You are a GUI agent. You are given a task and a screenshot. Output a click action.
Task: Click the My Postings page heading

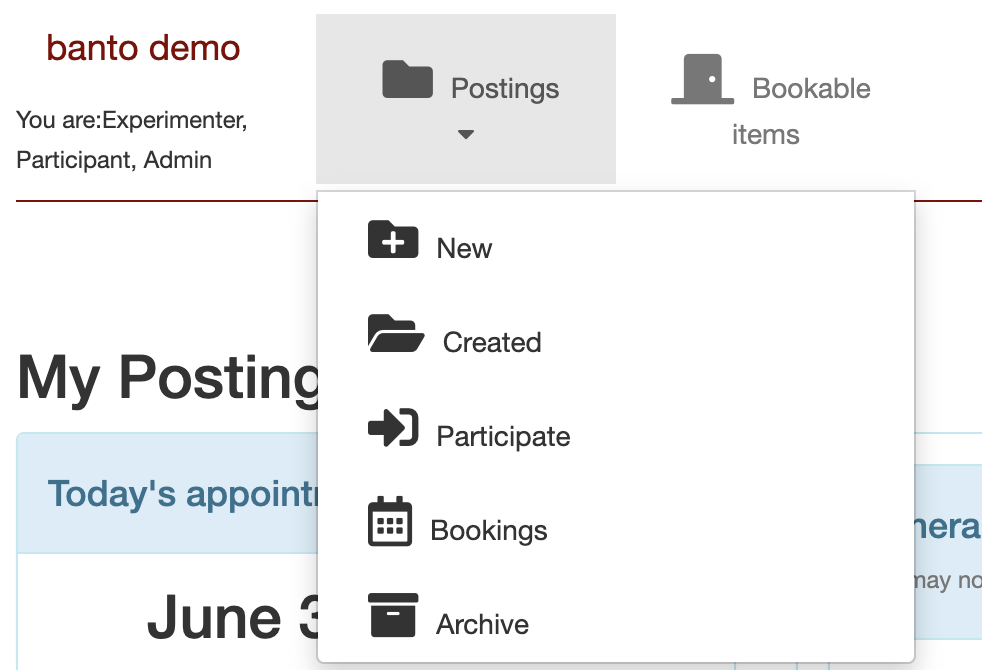click(166, 378)
